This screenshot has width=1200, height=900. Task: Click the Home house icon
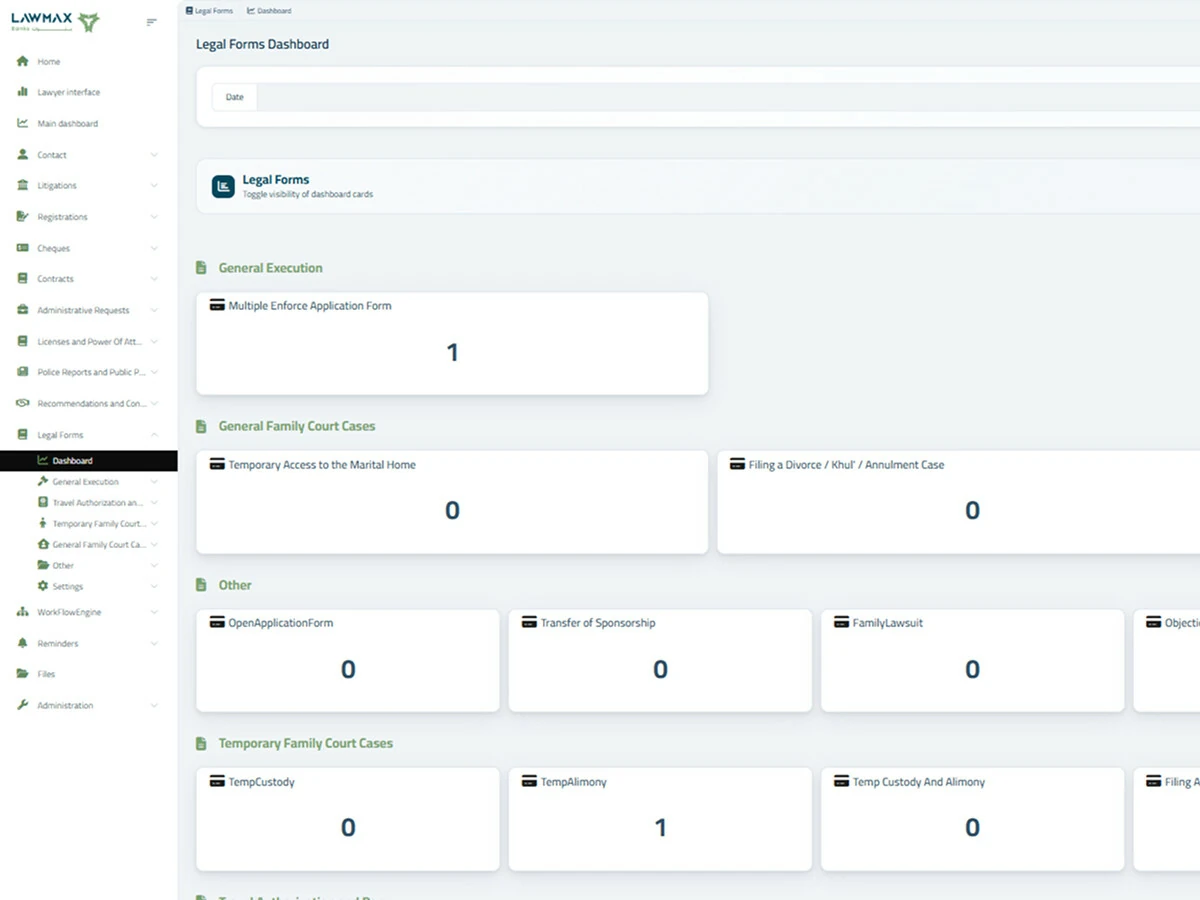click(x=22, y=61)
